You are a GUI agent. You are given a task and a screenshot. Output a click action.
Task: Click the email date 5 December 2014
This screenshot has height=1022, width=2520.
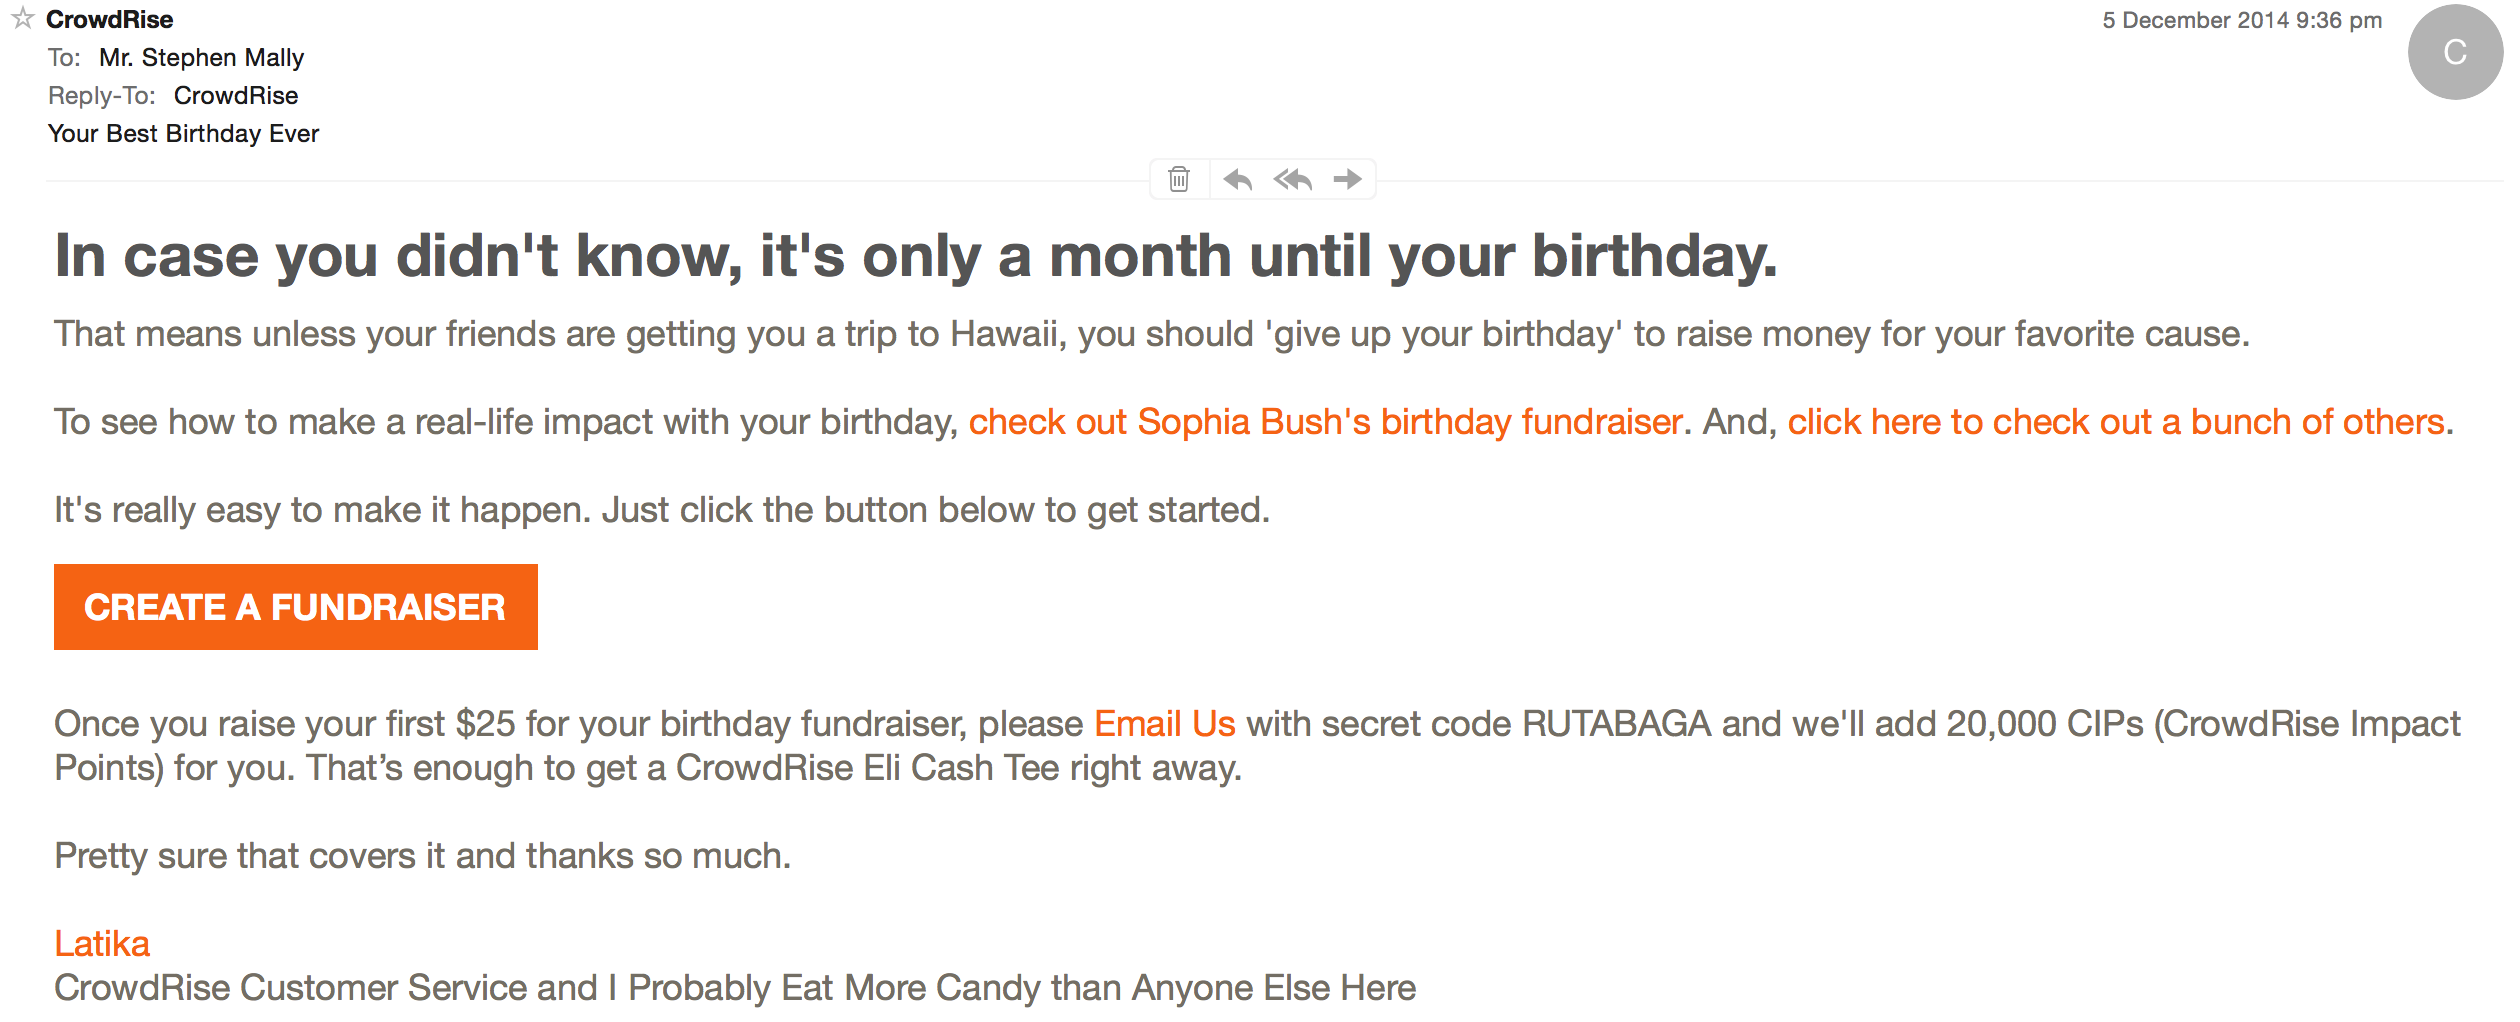[2241, 21]
